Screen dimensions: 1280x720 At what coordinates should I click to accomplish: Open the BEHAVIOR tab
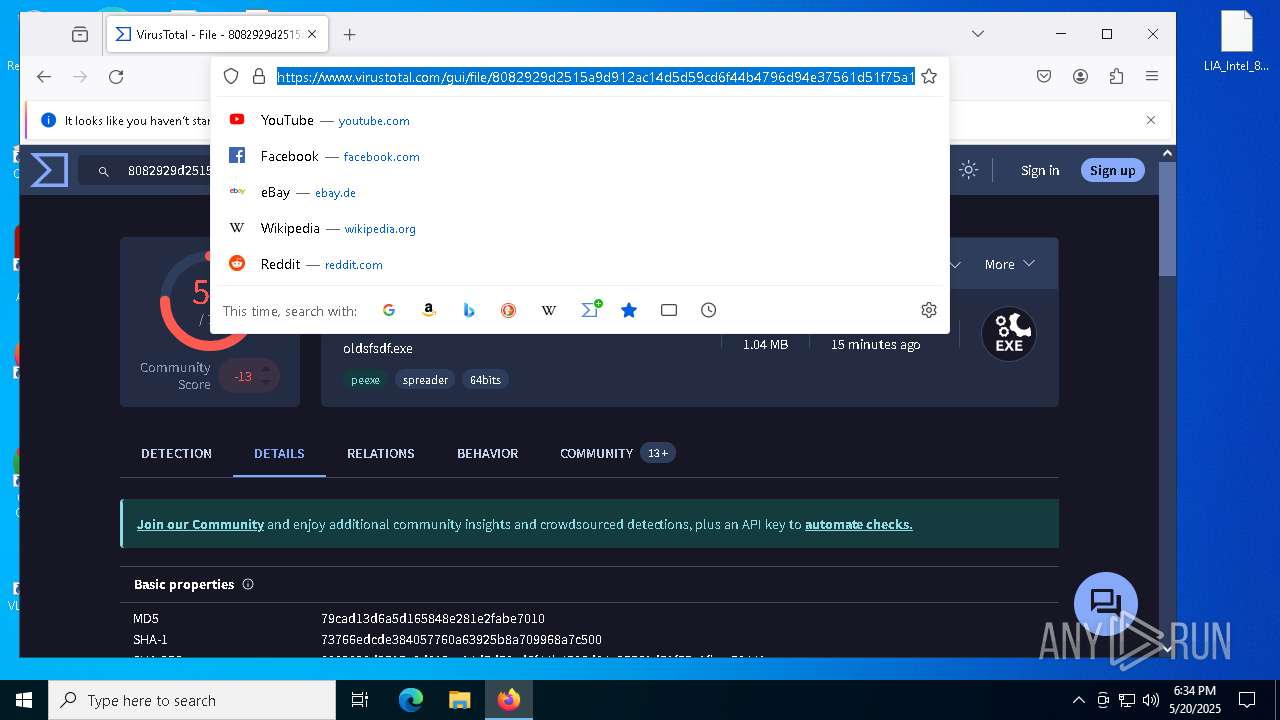487,453
